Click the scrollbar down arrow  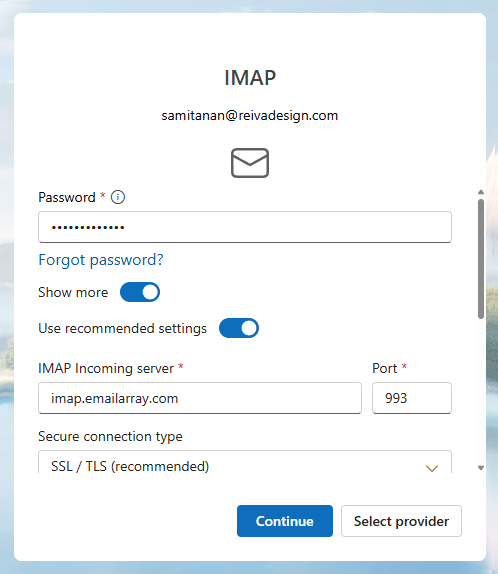coord(481,468)
